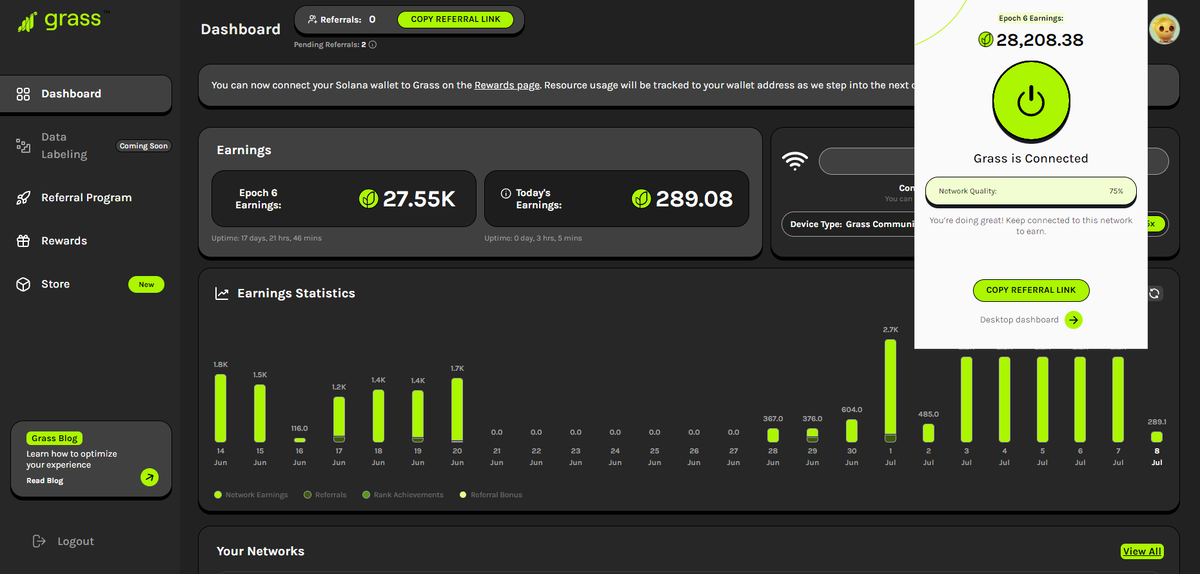Image resolution: width=1200 pixels, height=574 pixels.
Task: Click the 116.0 bar label
Action: coord(299,428)
